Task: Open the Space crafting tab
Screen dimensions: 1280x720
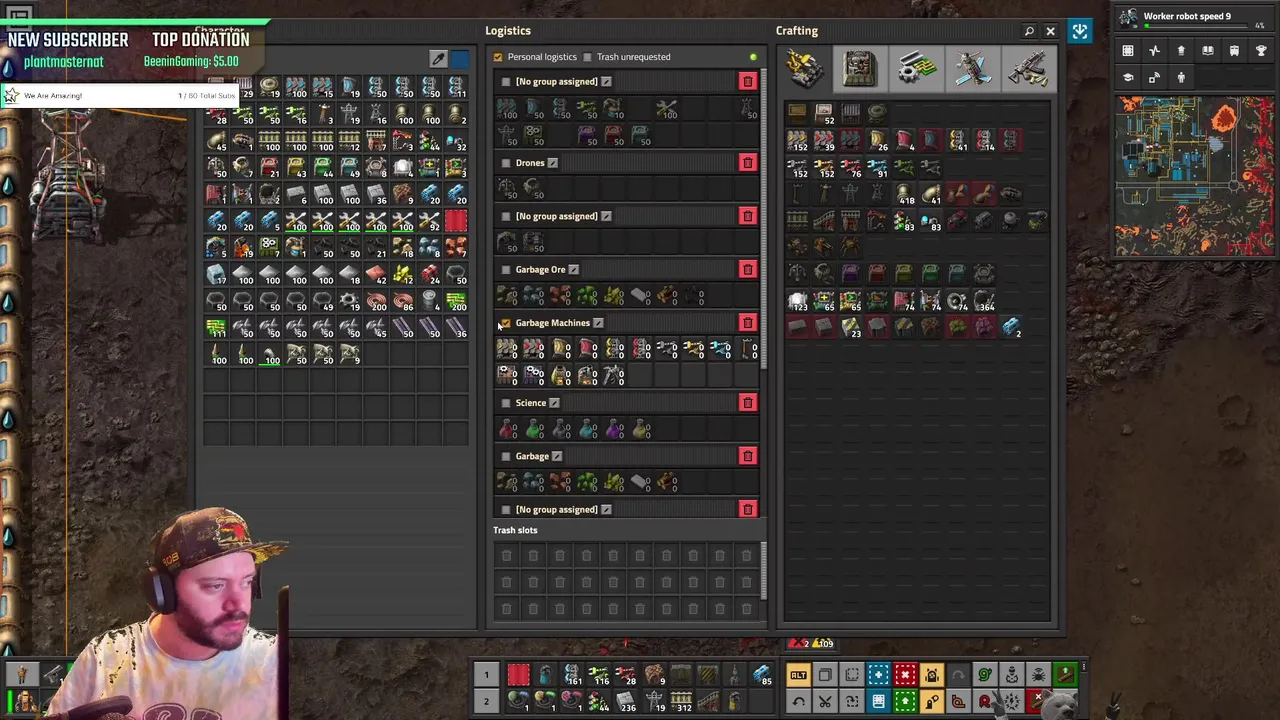Action: point(972,69)
